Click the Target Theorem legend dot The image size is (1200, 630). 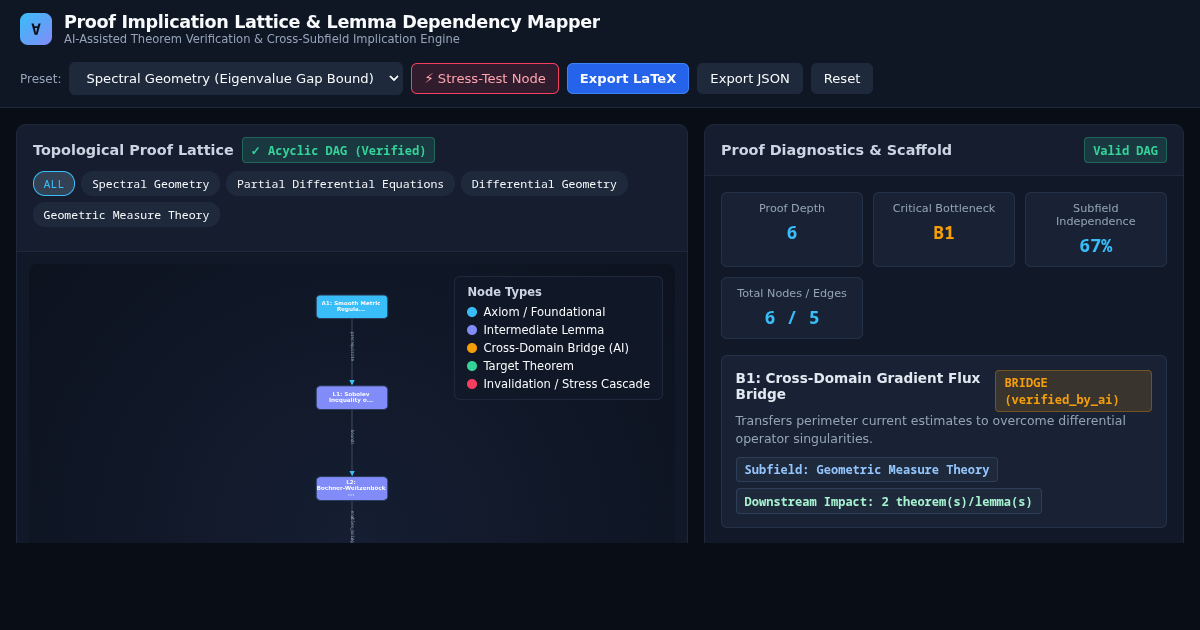472,366
